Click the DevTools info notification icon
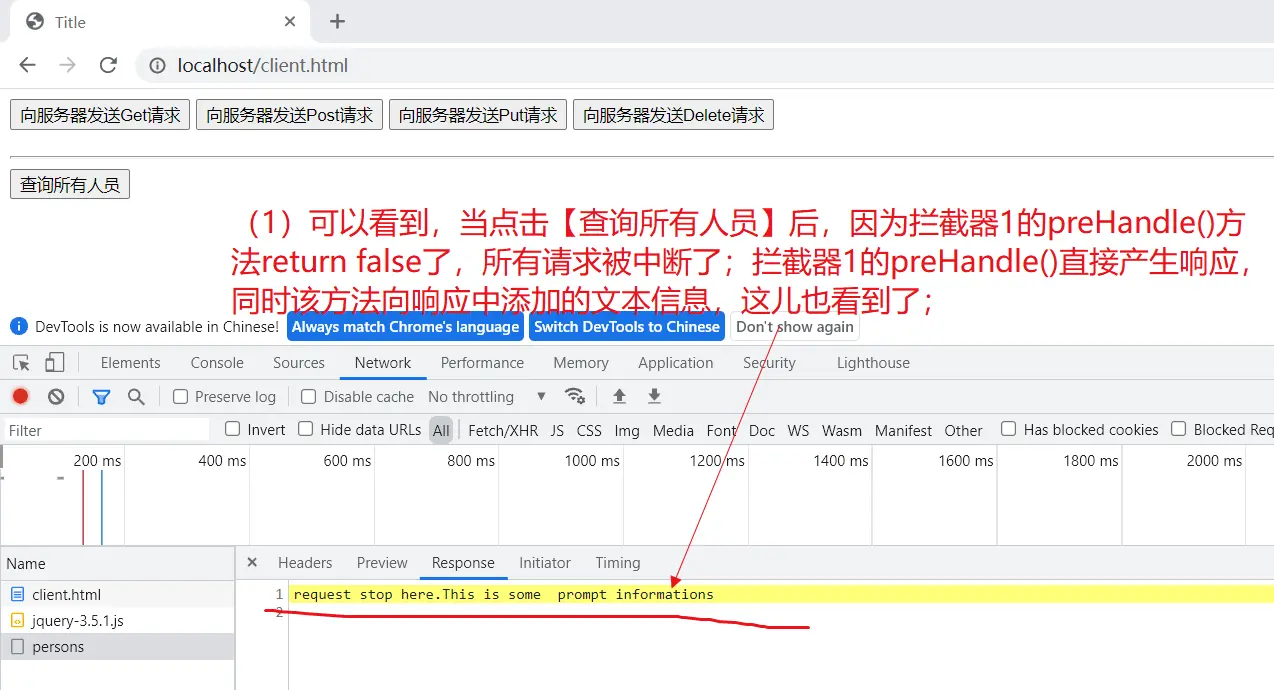 (x=18, y=326)
